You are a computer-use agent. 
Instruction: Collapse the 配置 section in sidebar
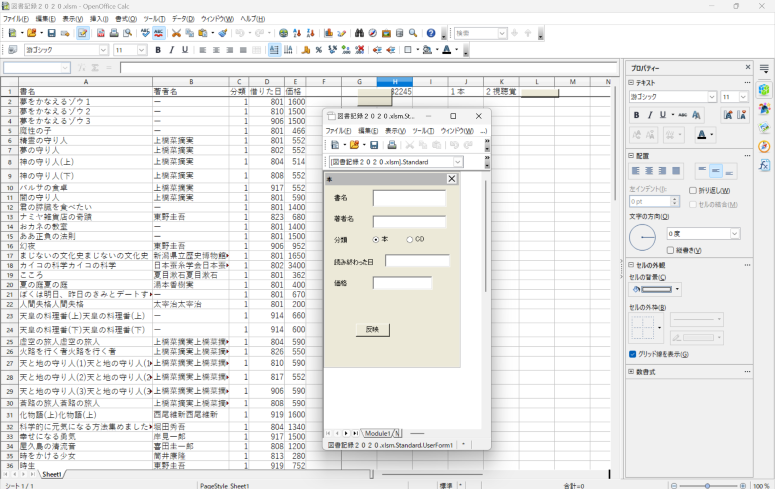click(632, 156)
